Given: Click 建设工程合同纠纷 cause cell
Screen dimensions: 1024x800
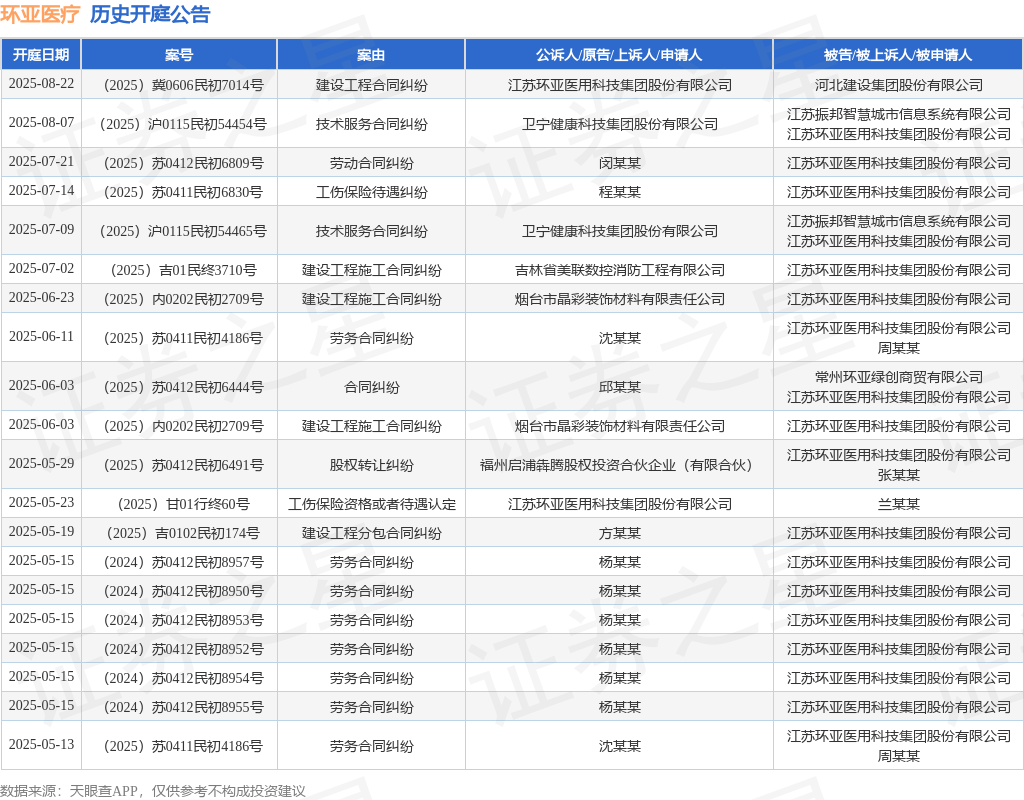Looking at the screenshot, I should 372,85.
